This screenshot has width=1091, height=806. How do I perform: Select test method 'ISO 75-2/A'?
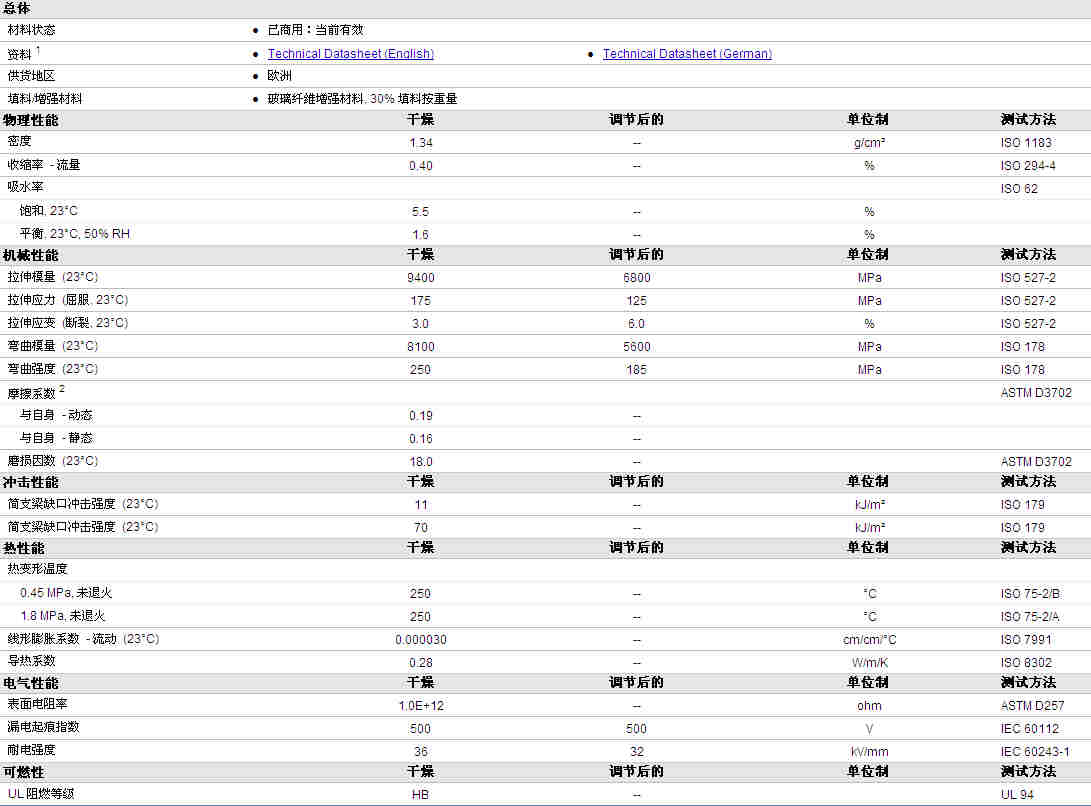(x=1030, y=617)
